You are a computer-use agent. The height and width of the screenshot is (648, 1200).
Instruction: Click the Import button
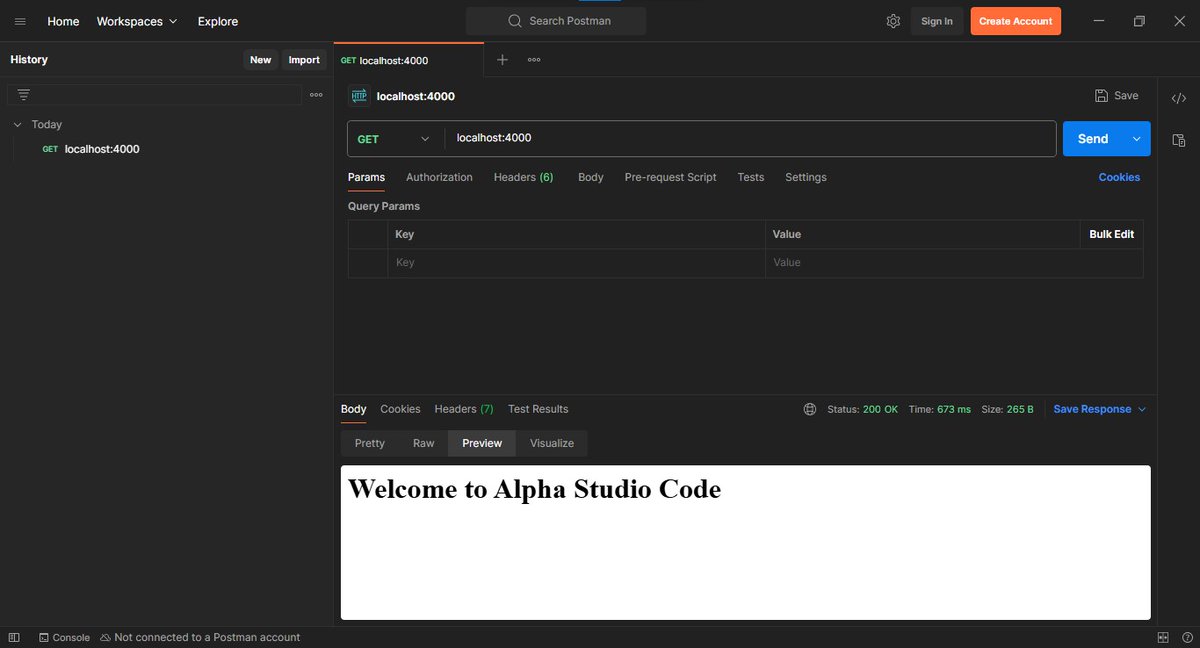pos(304,60)
